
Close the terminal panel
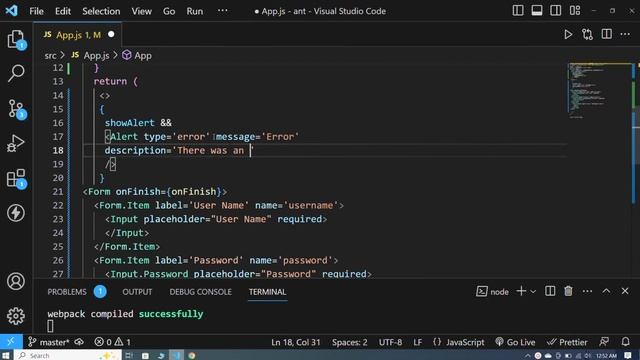(625, 291)
